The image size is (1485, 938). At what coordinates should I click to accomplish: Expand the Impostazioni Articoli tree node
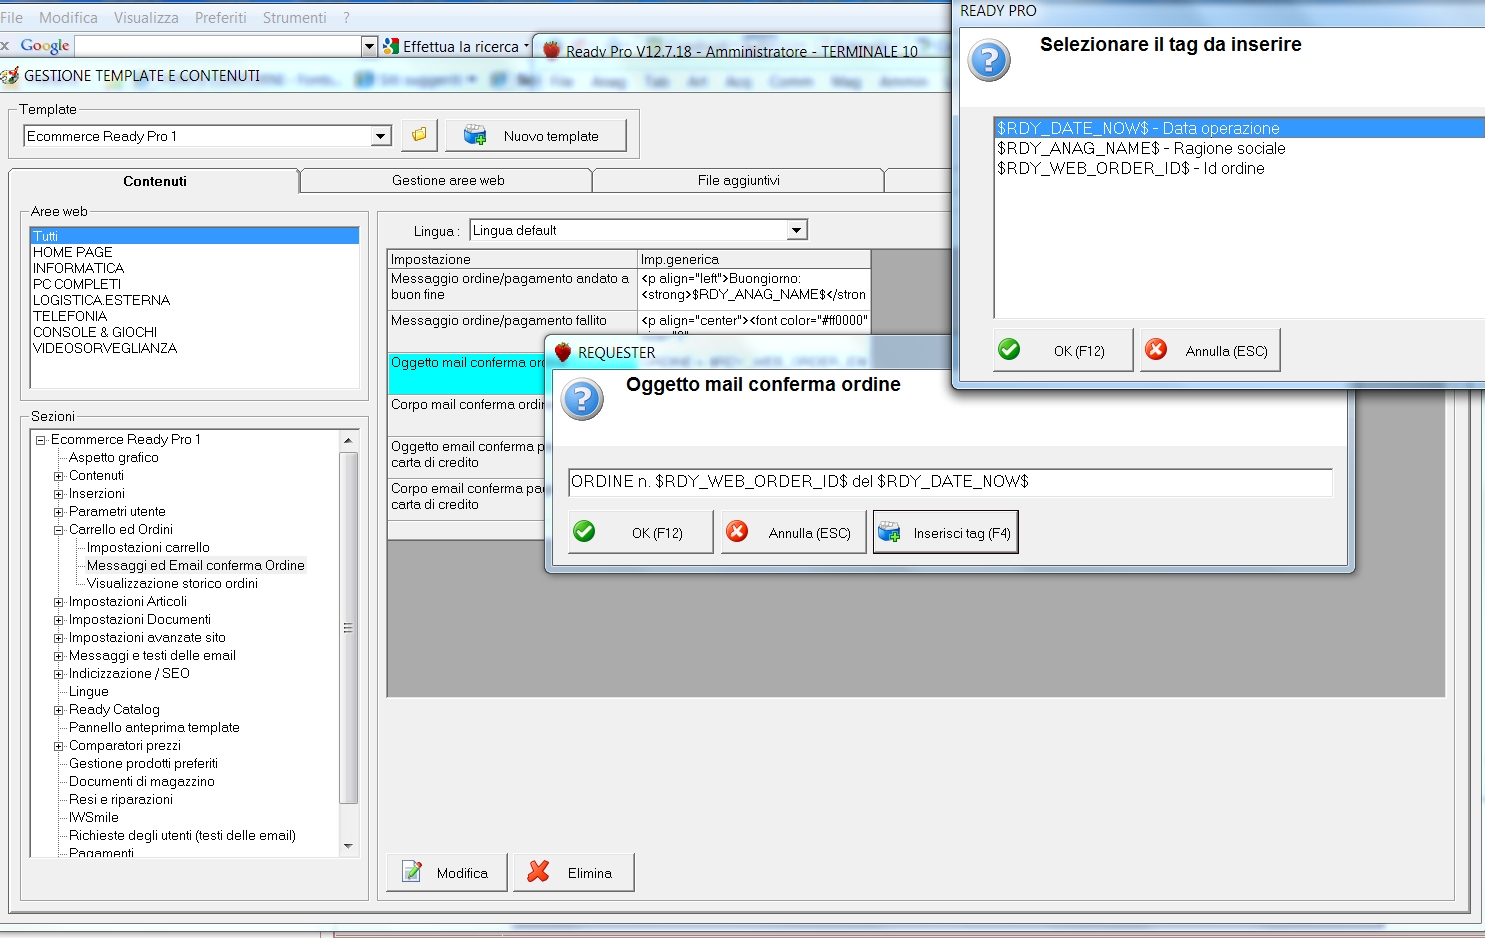59,602
